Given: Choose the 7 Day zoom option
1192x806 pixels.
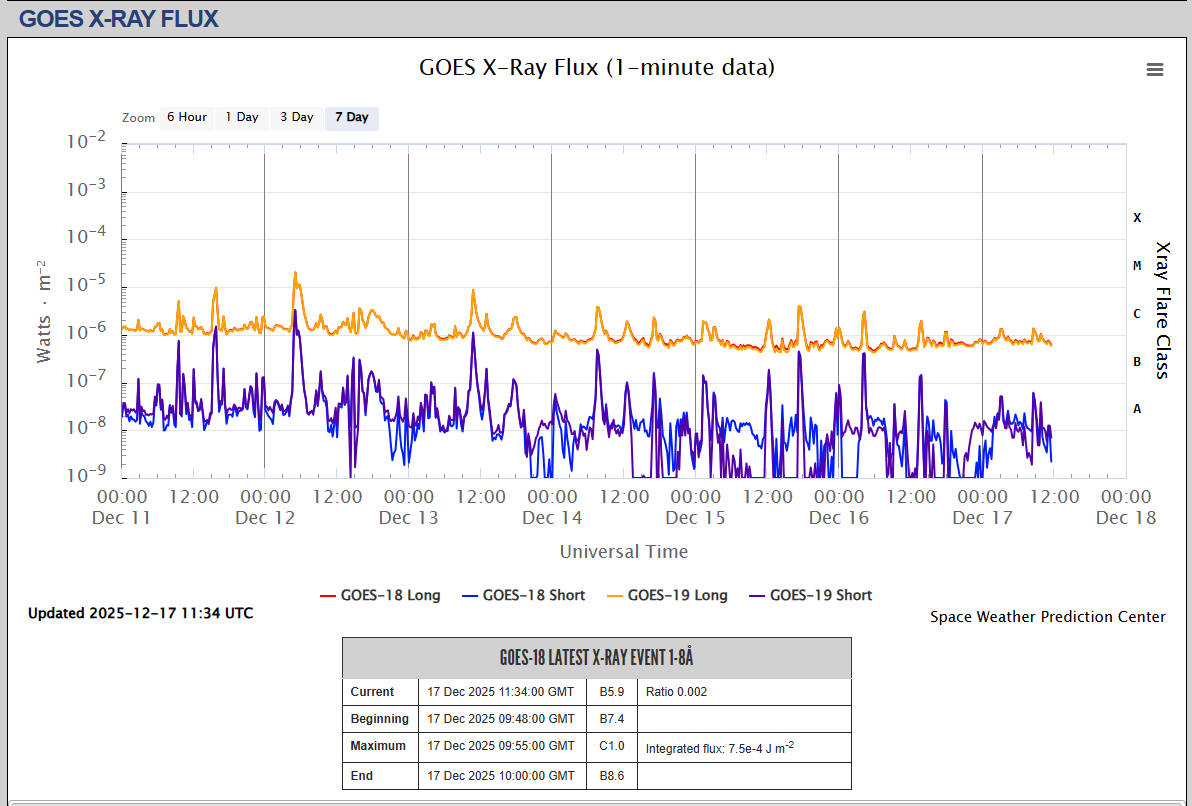Looking at the screenshot, I should (x=351, y=118).
